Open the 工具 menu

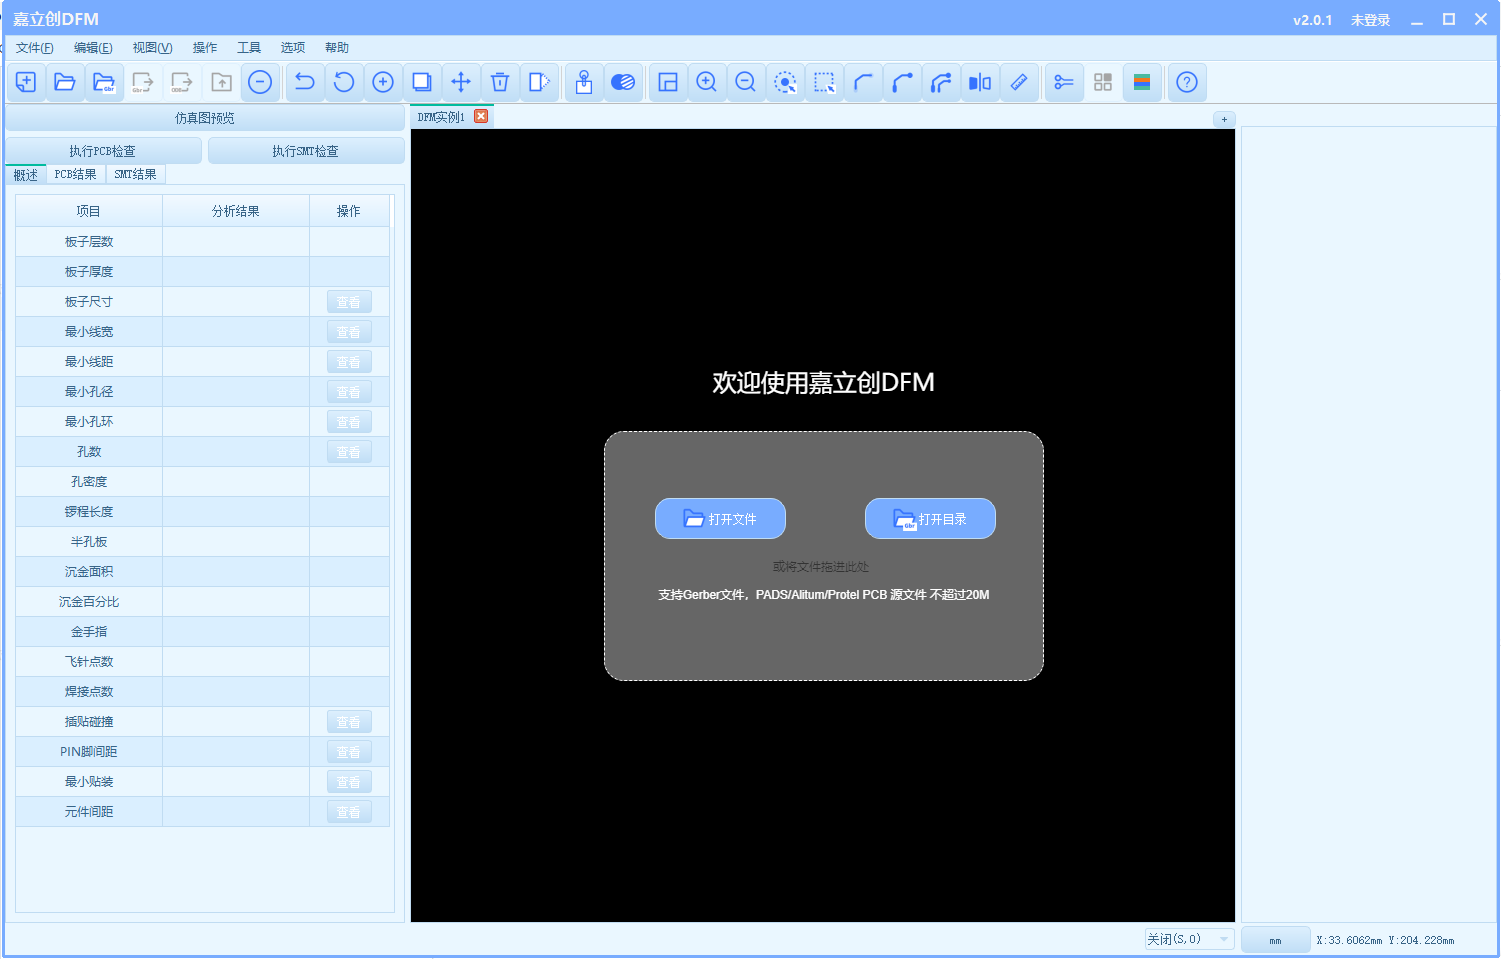(x=249, y=48)
